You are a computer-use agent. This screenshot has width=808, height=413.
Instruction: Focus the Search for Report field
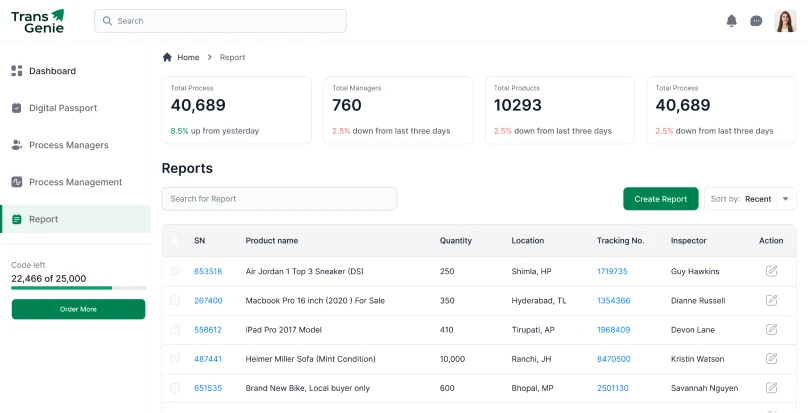point(279,199)
